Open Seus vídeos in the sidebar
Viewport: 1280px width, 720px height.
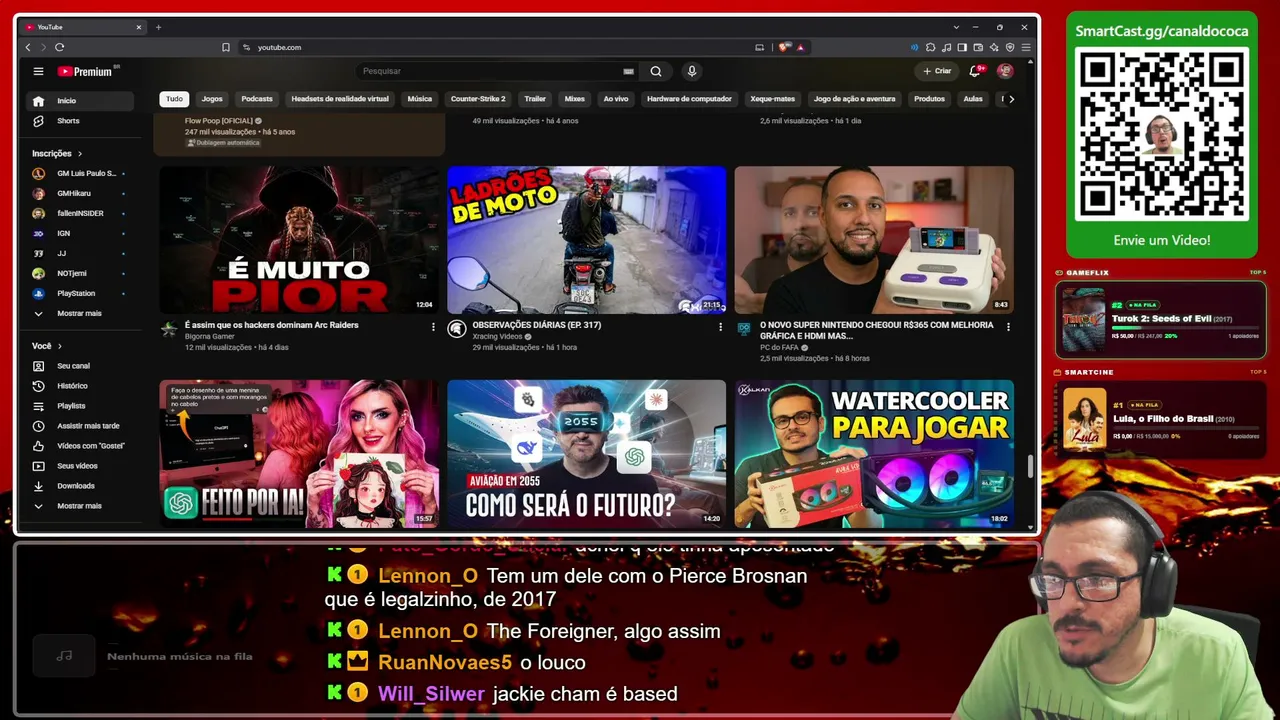pyautogui.click(x=80, y=466)
